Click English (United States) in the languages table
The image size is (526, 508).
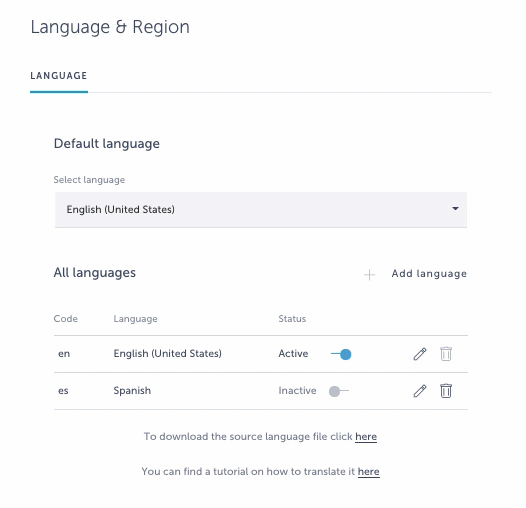(x=168, y=354)
